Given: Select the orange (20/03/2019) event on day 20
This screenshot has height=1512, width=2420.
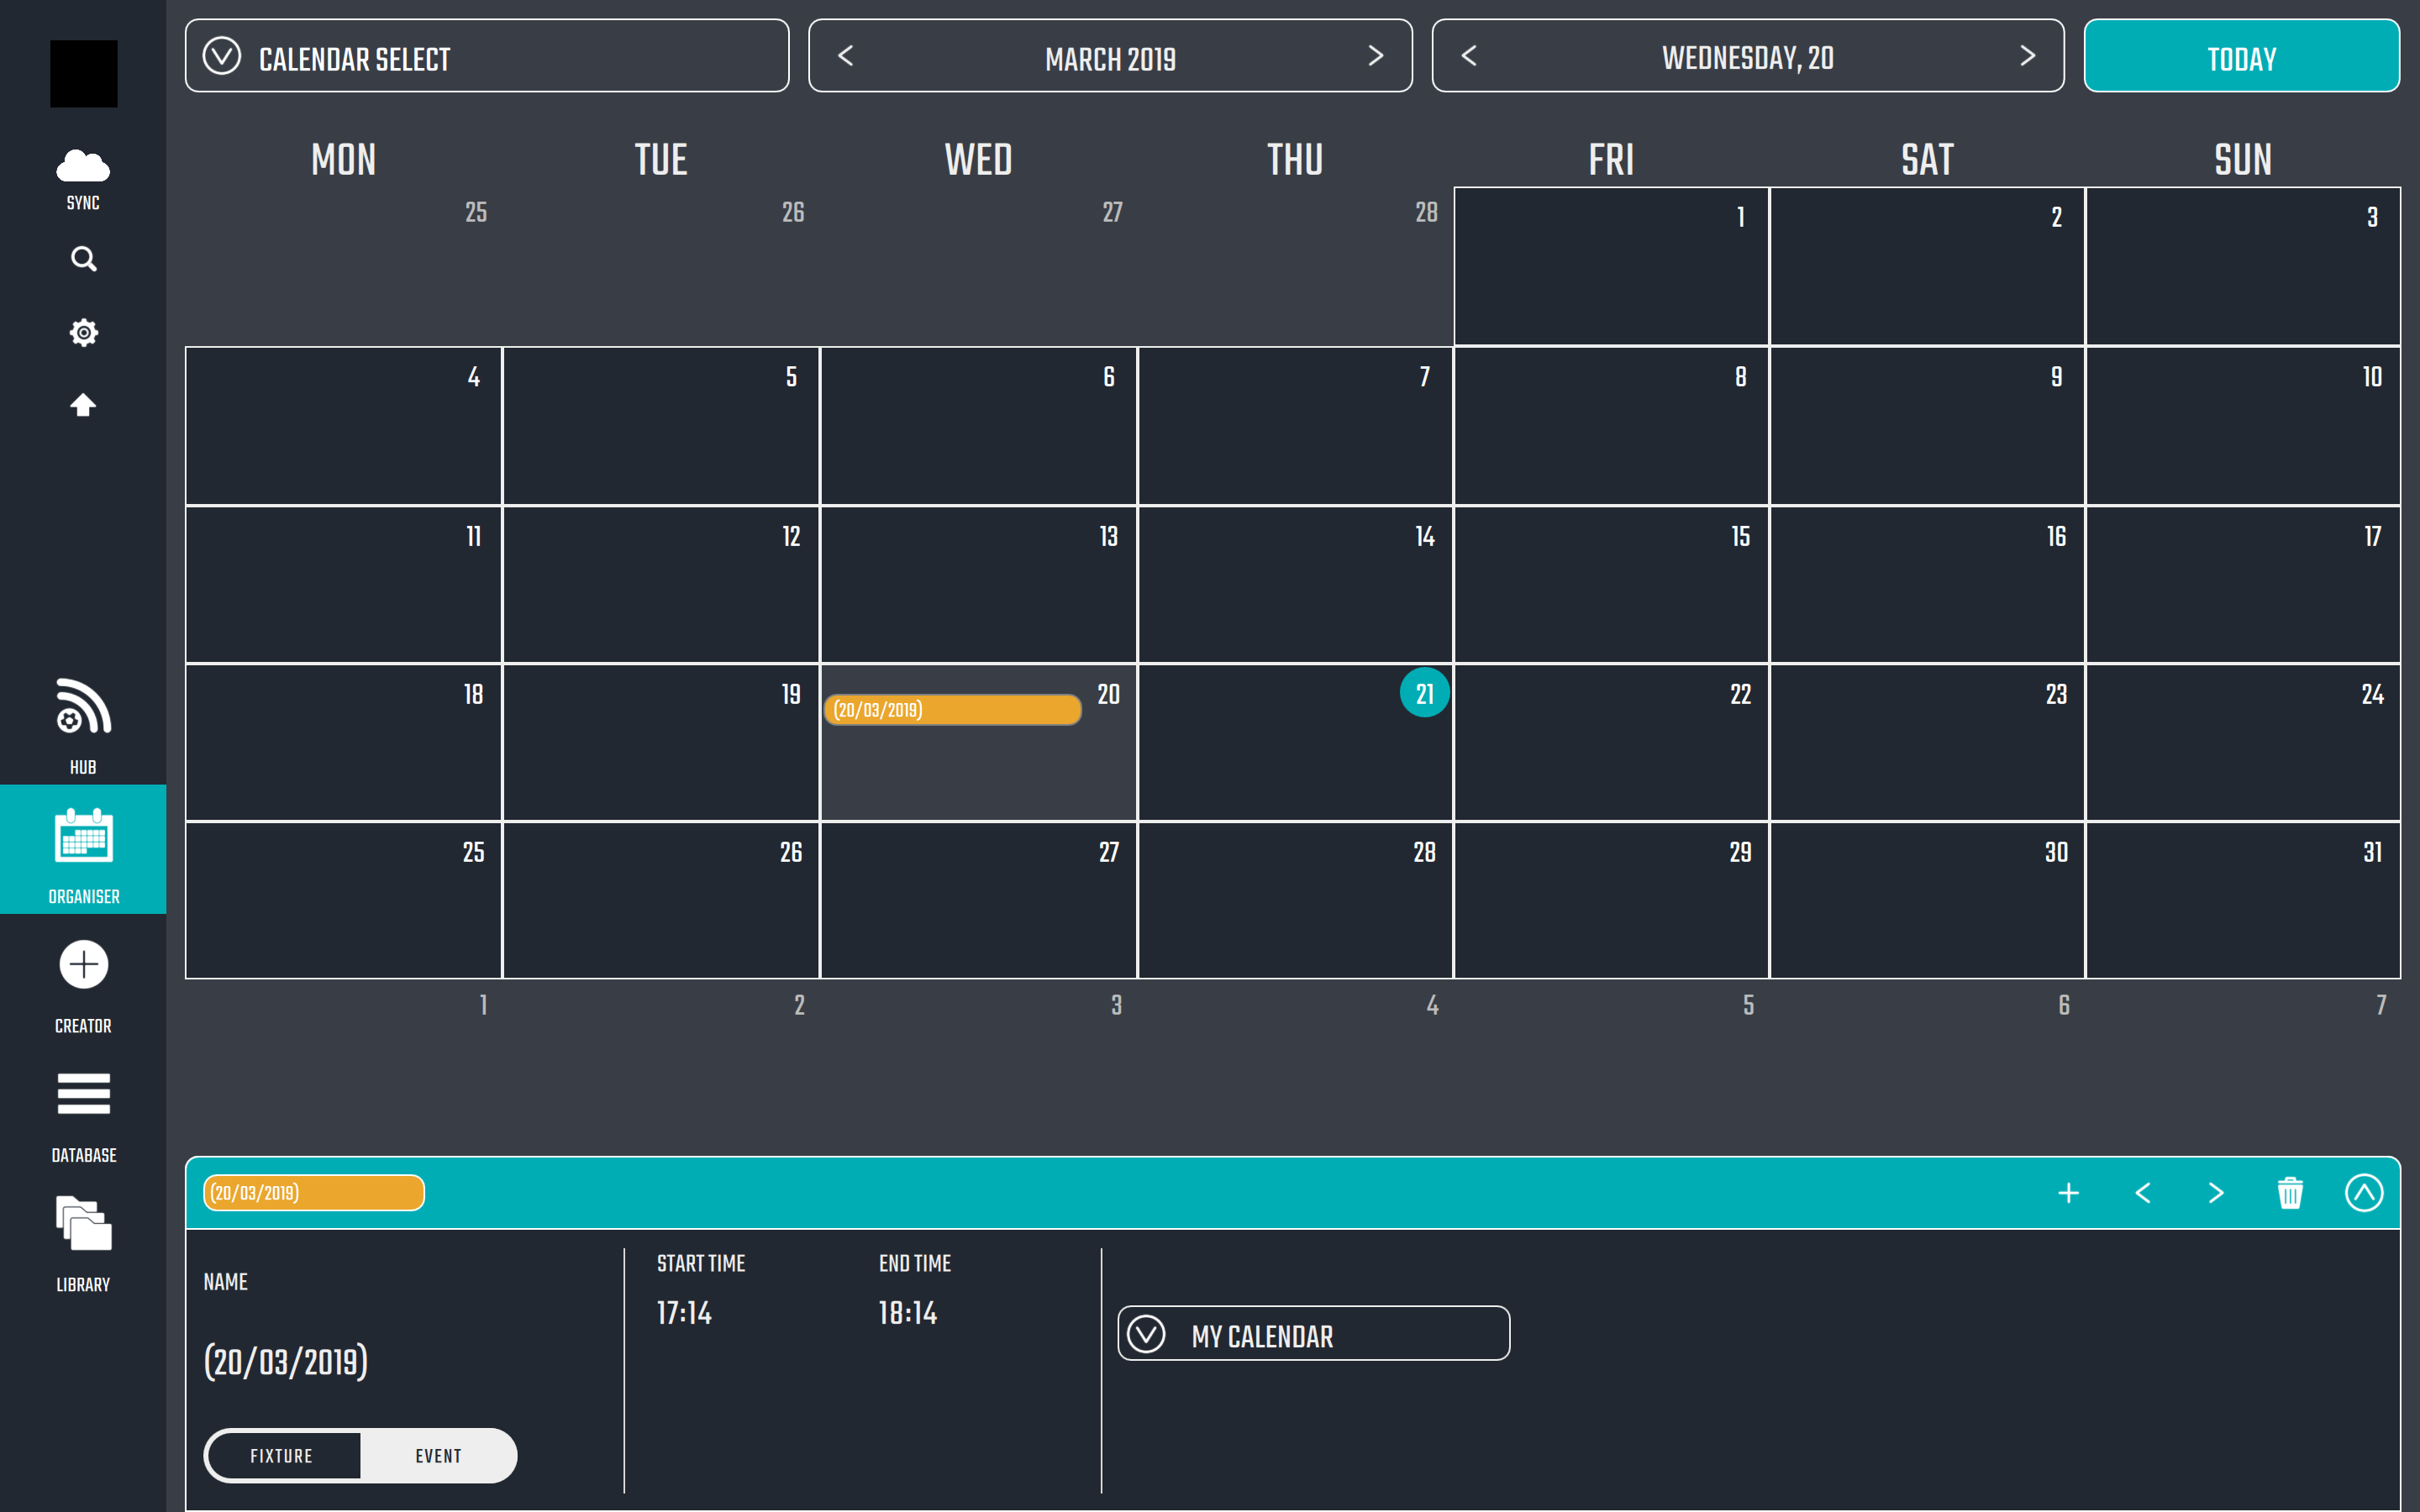Looking at the screenshot, I should coord(952,710).
